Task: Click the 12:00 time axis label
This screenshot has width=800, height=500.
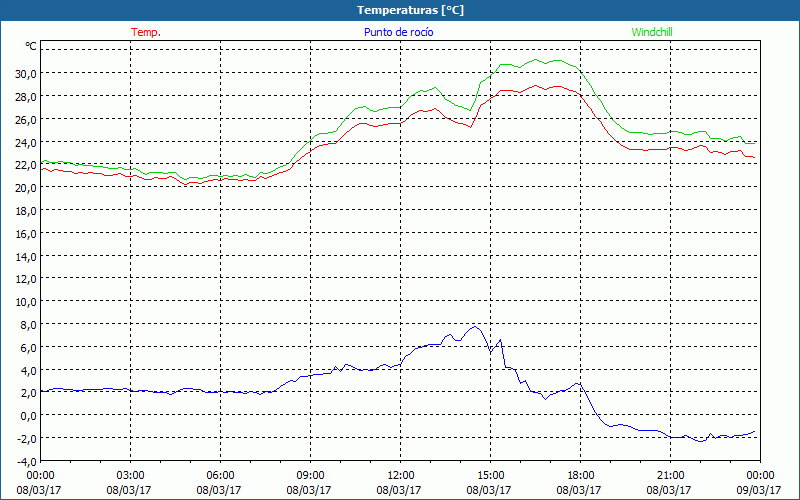Action: click(401, 476)
